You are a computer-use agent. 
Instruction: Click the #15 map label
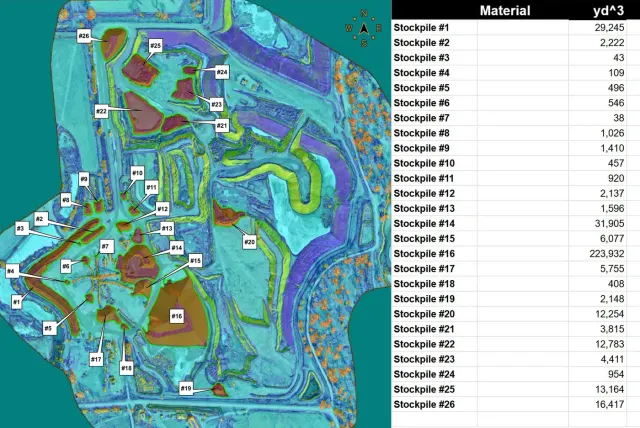(196, 261)
